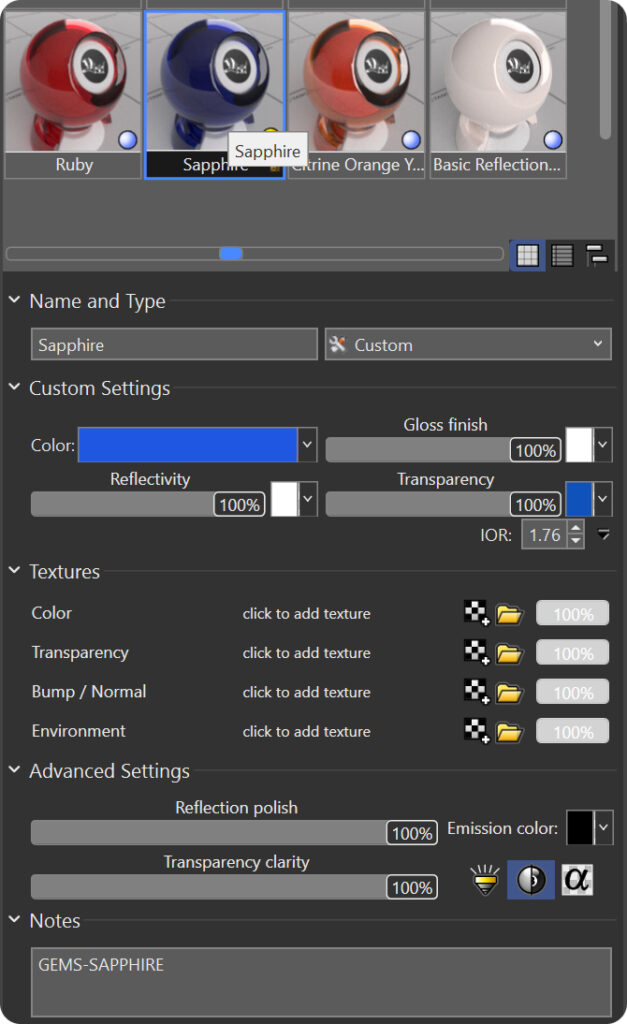Switch to tree view mode

[x=598, y=255]
